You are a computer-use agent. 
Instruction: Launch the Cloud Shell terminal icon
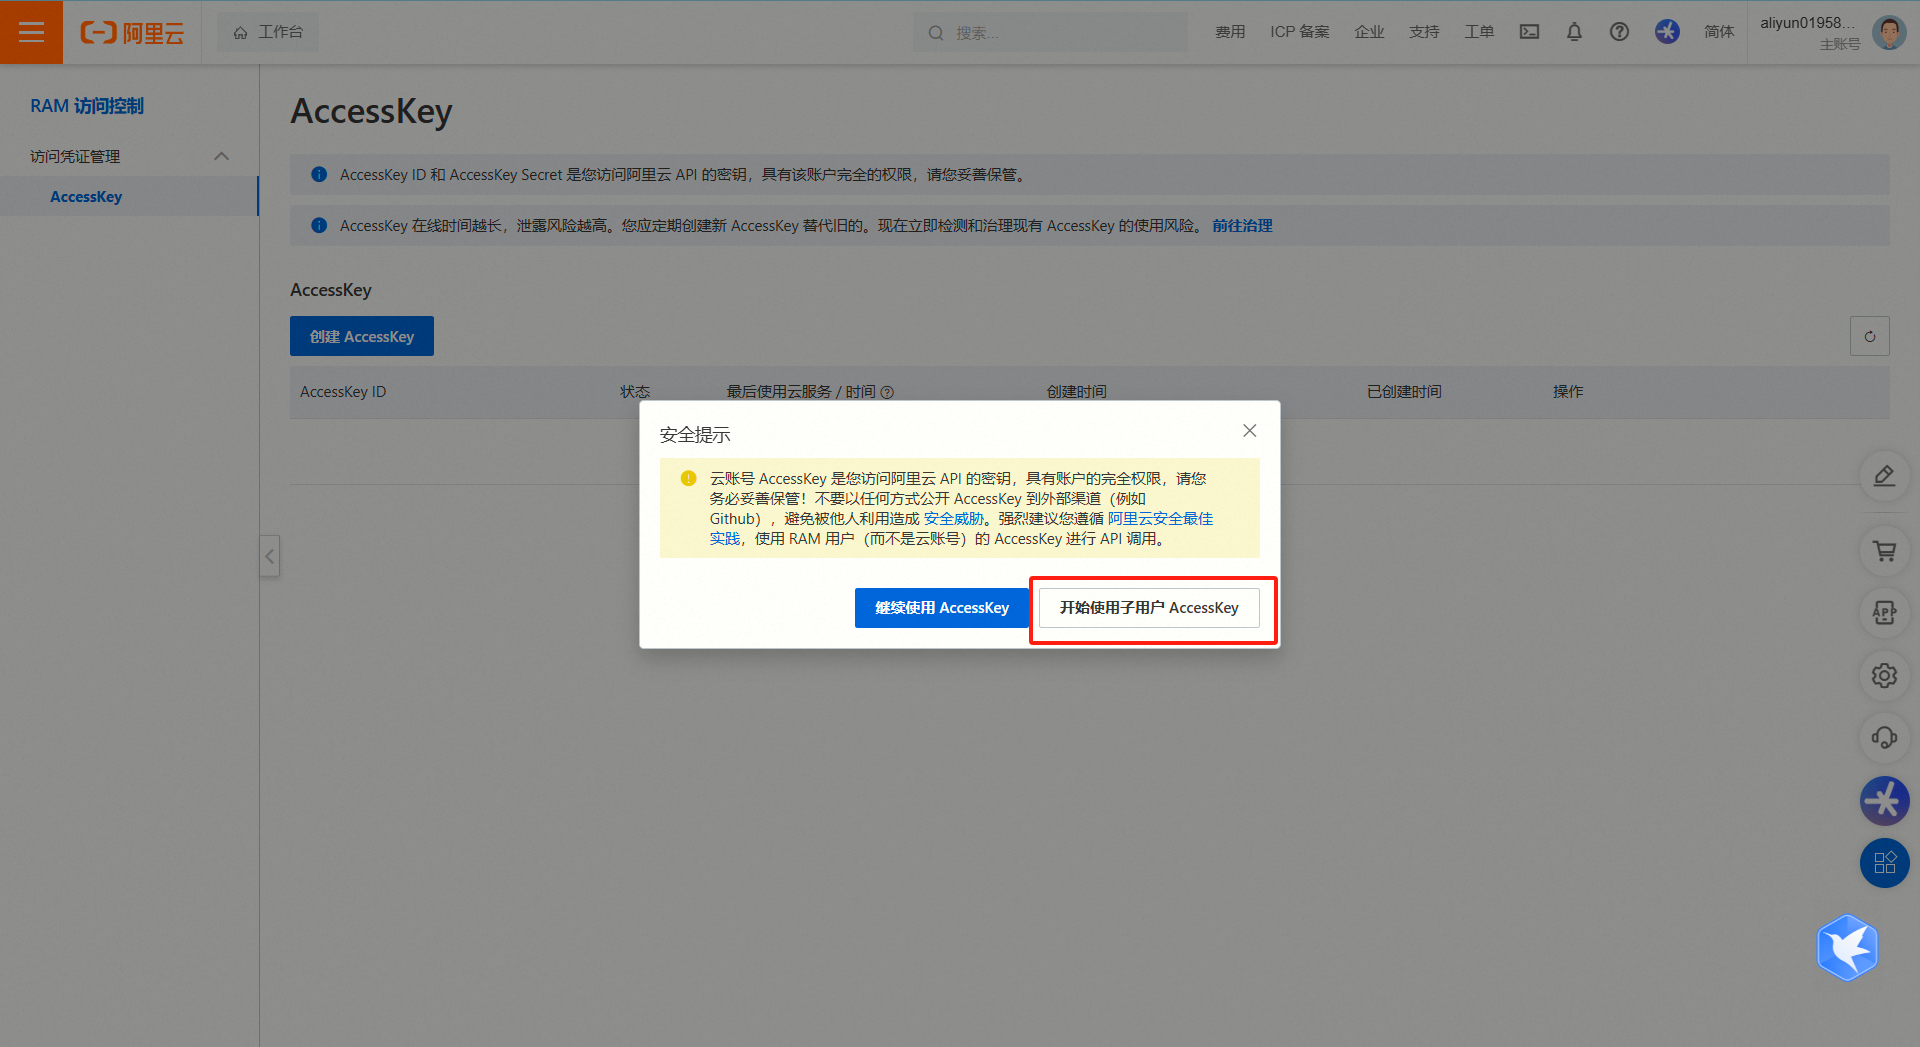click(x=1529, y=32)
